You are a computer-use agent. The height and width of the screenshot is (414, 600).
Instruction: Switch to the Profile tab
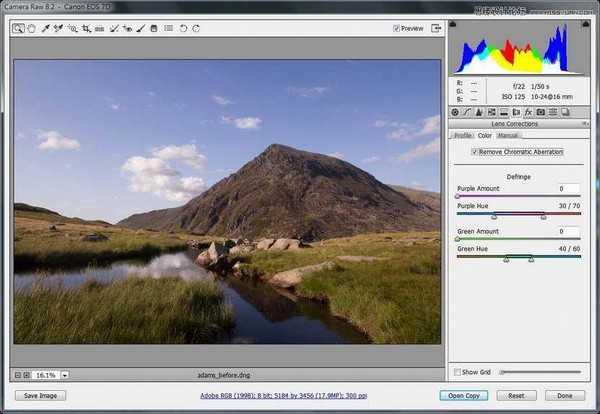(x=462, y=135)
